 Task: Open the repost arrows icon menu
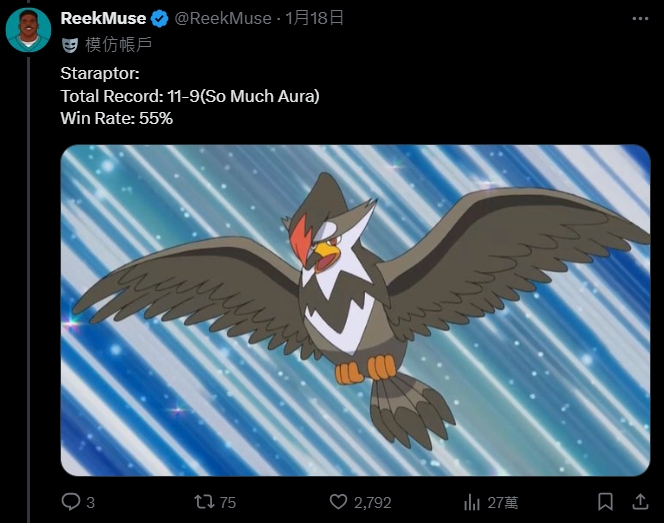(204, 502)
